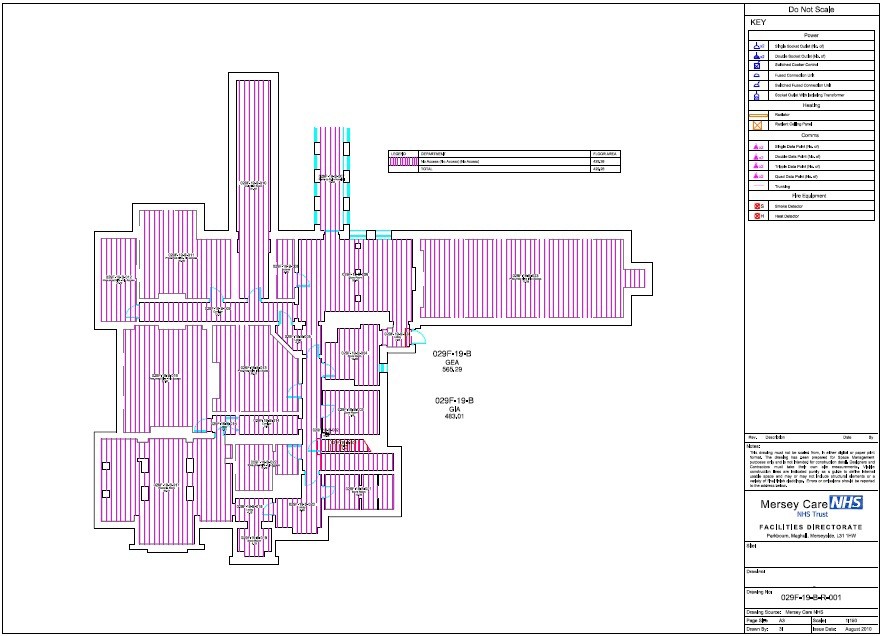The height and width of the screenshot is (636, 883).
Task: Click the 029F-19-B GEA area label
Action: 453,361
